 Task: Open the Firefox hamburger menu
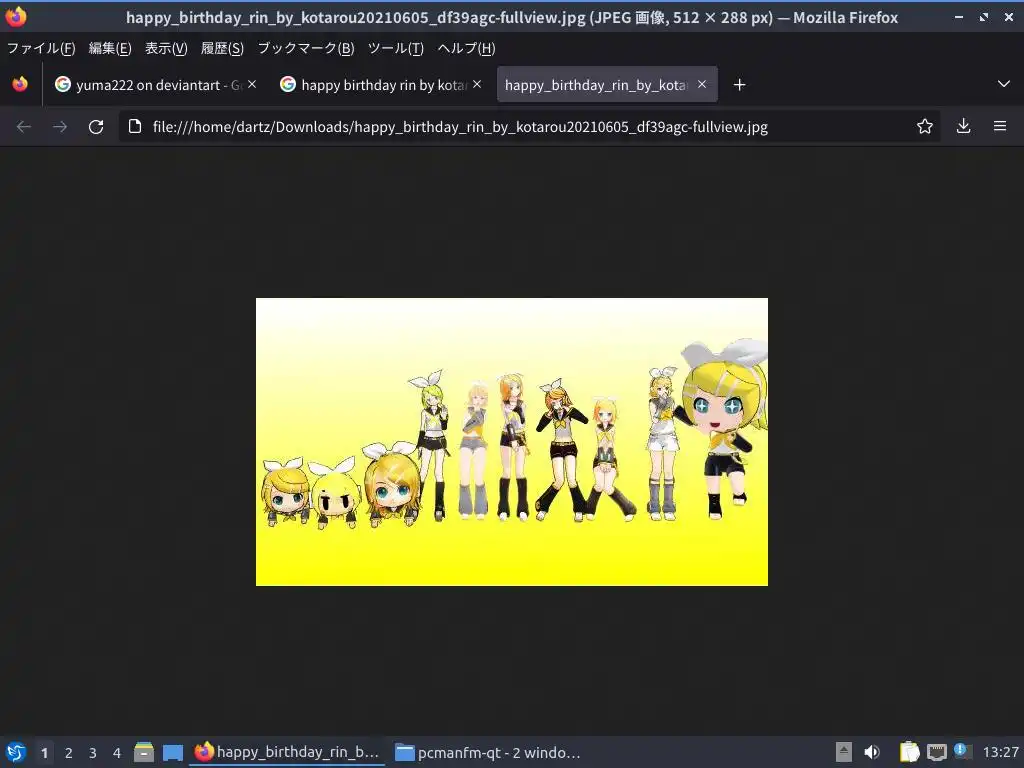coord(1000,126)
